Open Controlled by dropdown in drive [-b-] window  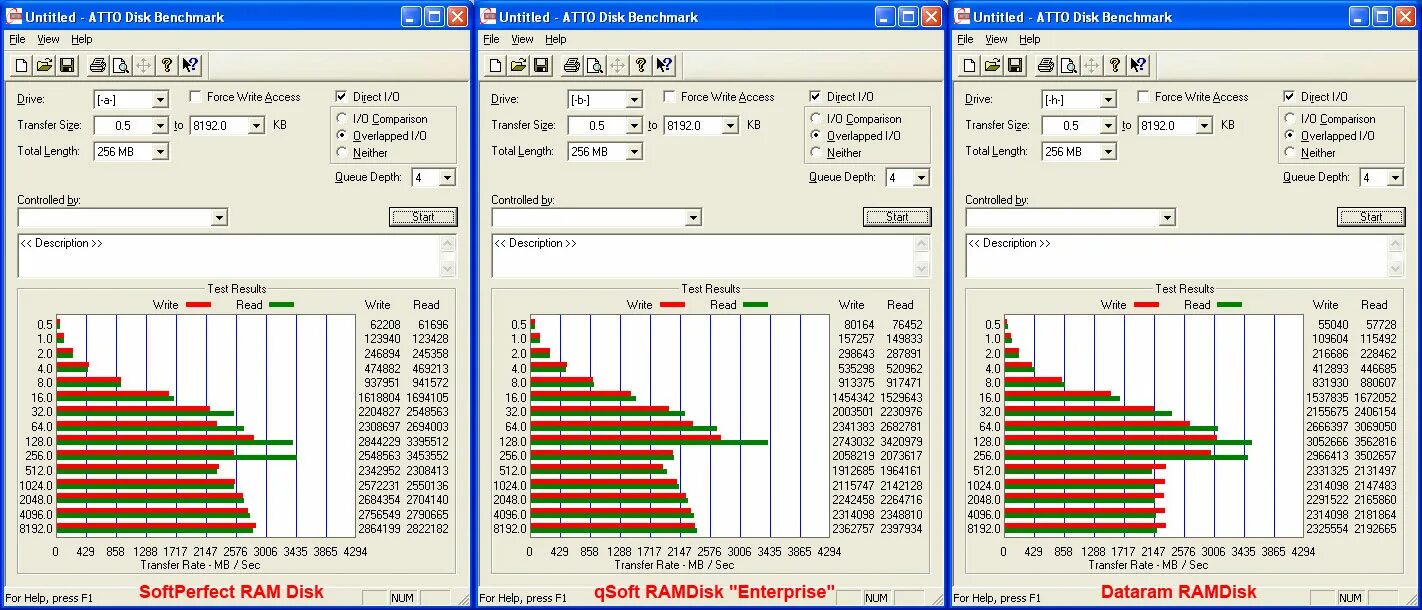(x=693, y=218)
